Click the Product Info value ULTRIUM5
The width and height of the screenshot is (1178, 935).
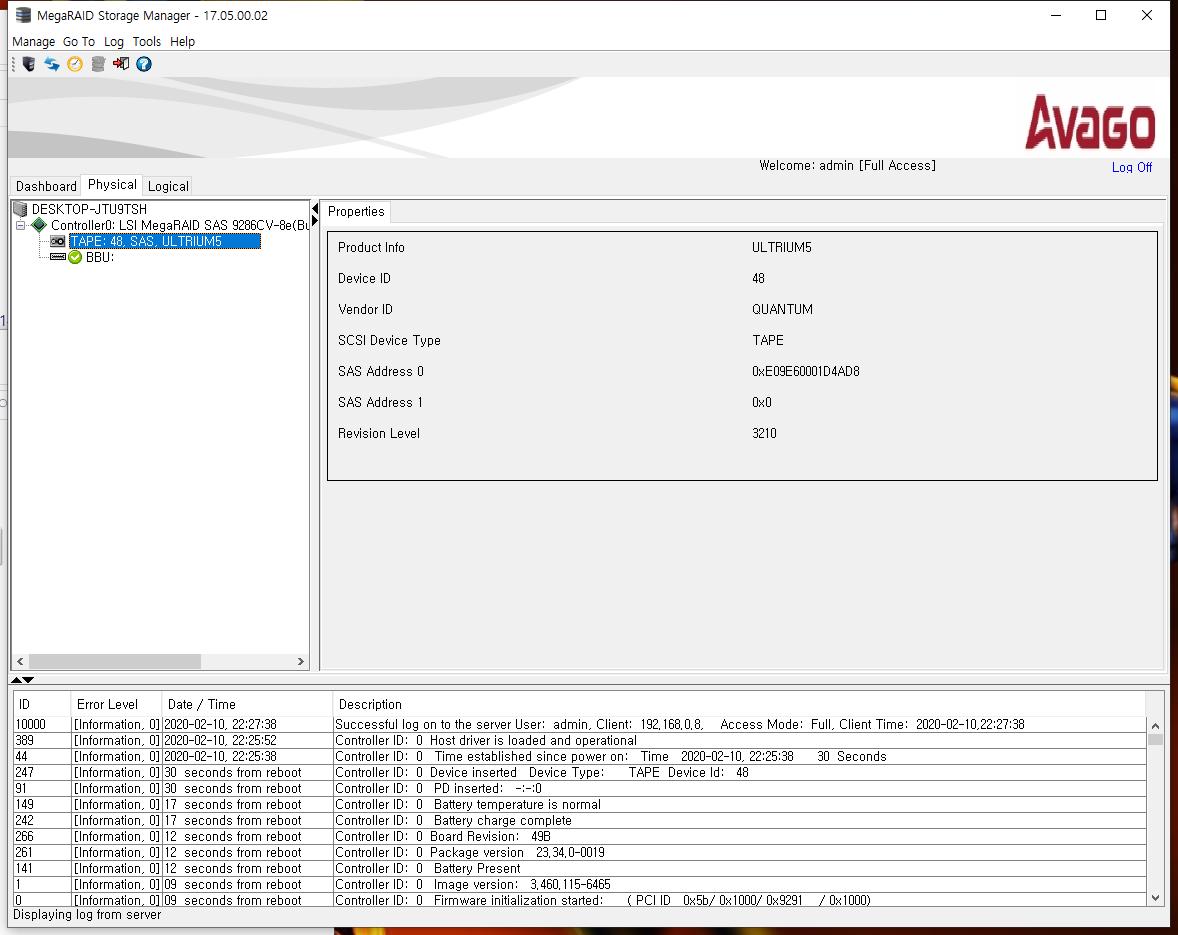(x=781, y=247)
